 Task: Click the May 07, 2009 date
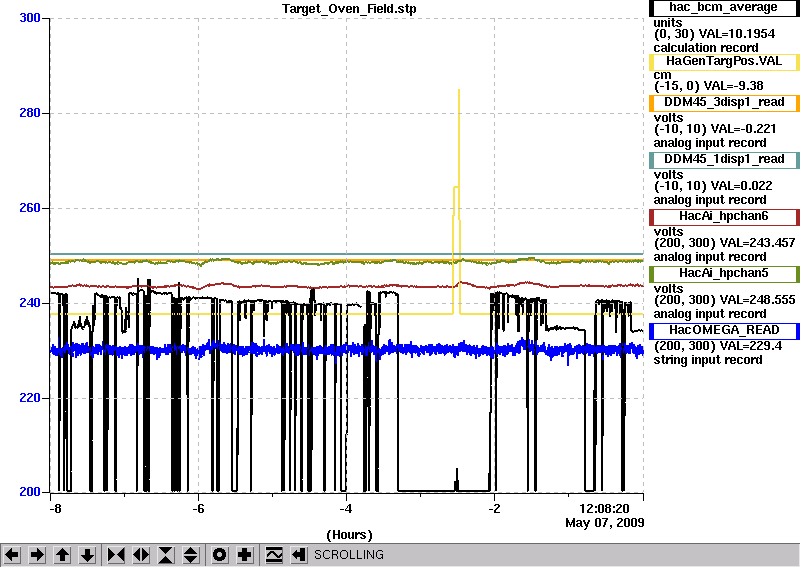605,523
